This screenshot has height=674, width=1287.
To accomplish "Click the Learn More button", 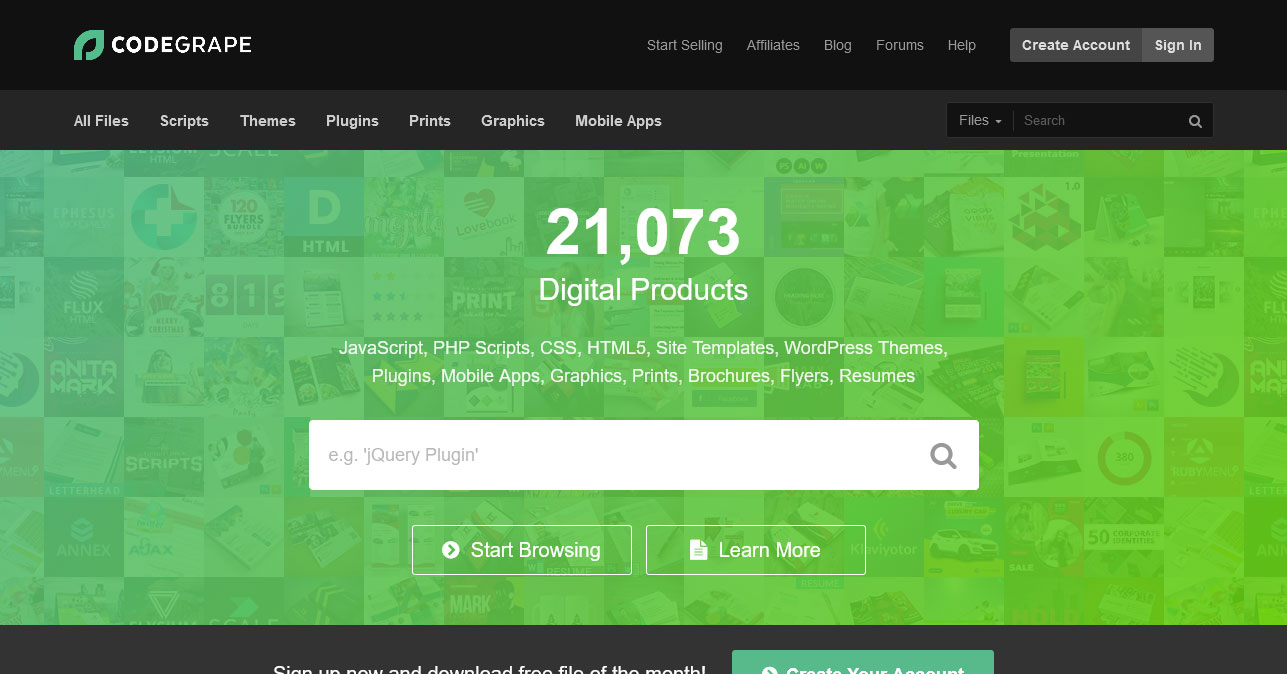I will click(x=756, y=550).
